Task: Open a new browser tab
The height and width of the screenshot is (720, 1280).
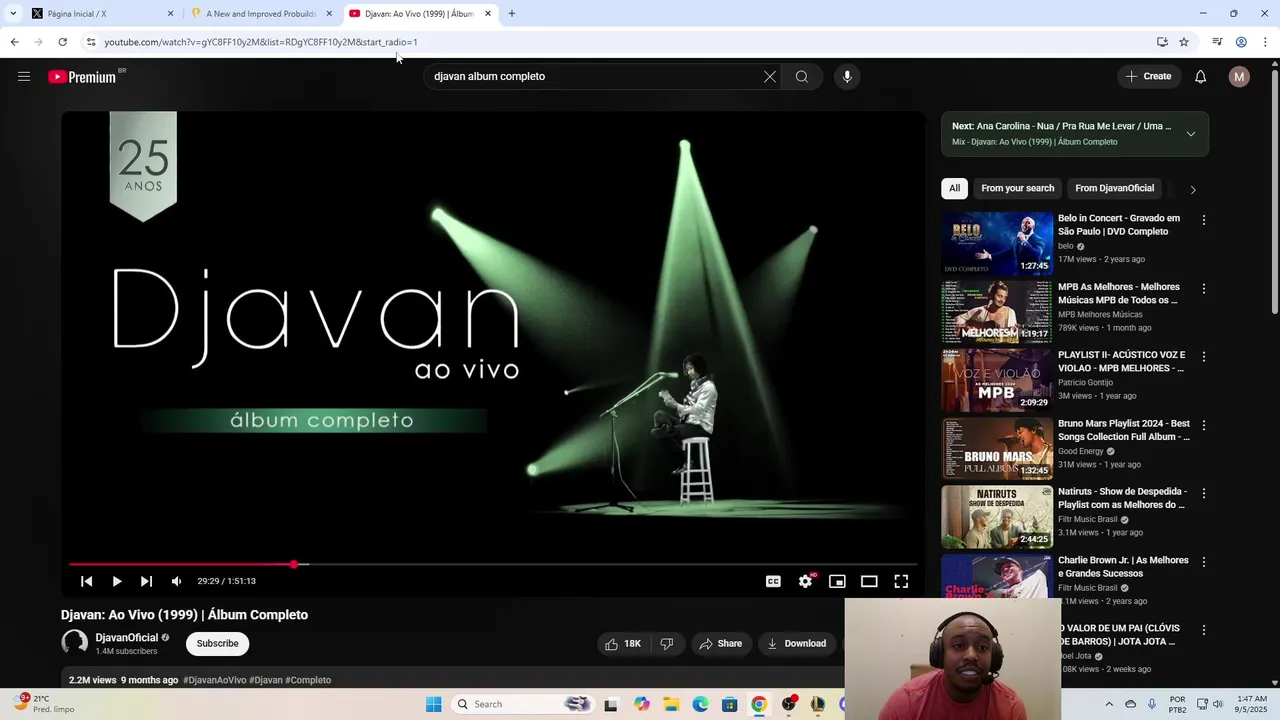Action: (x=512, y=14)
